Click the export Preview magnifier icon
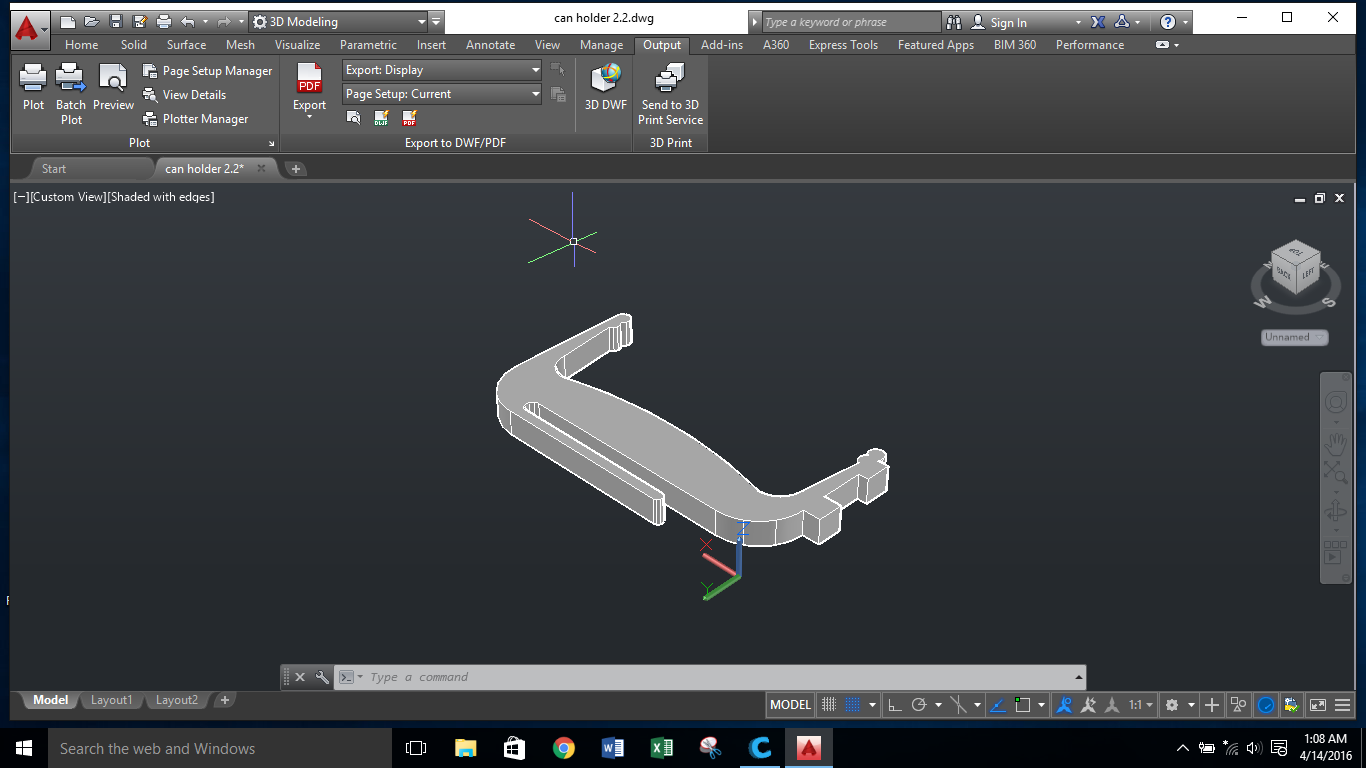This screenshot has height=768, width=1366. (x=353, y=118)
